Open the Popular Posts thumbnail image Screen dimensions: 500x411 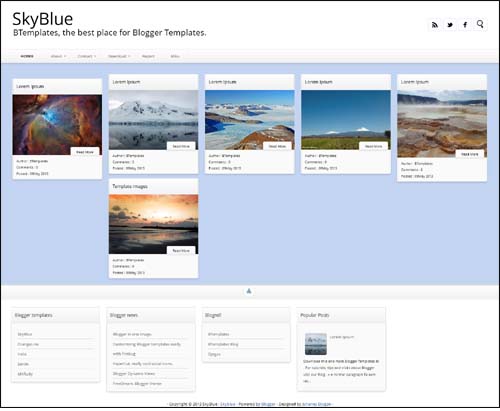coord(316,344)
